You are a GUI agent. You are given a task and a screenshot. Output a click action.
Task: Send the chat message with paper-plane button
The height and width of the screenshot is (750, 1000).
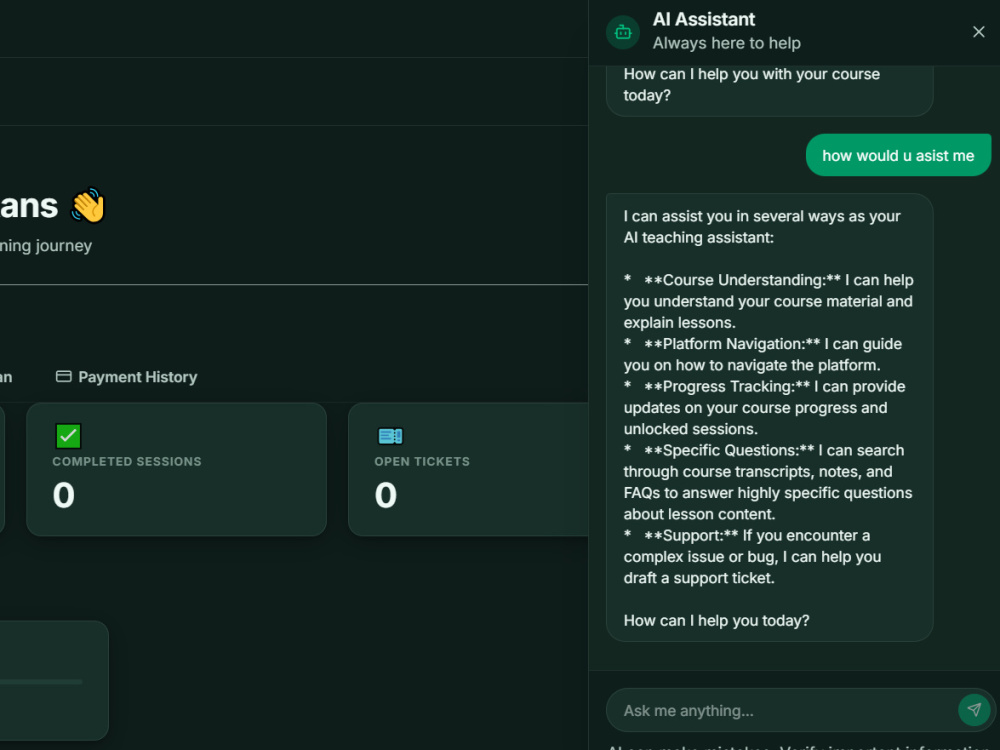point(974,709)
